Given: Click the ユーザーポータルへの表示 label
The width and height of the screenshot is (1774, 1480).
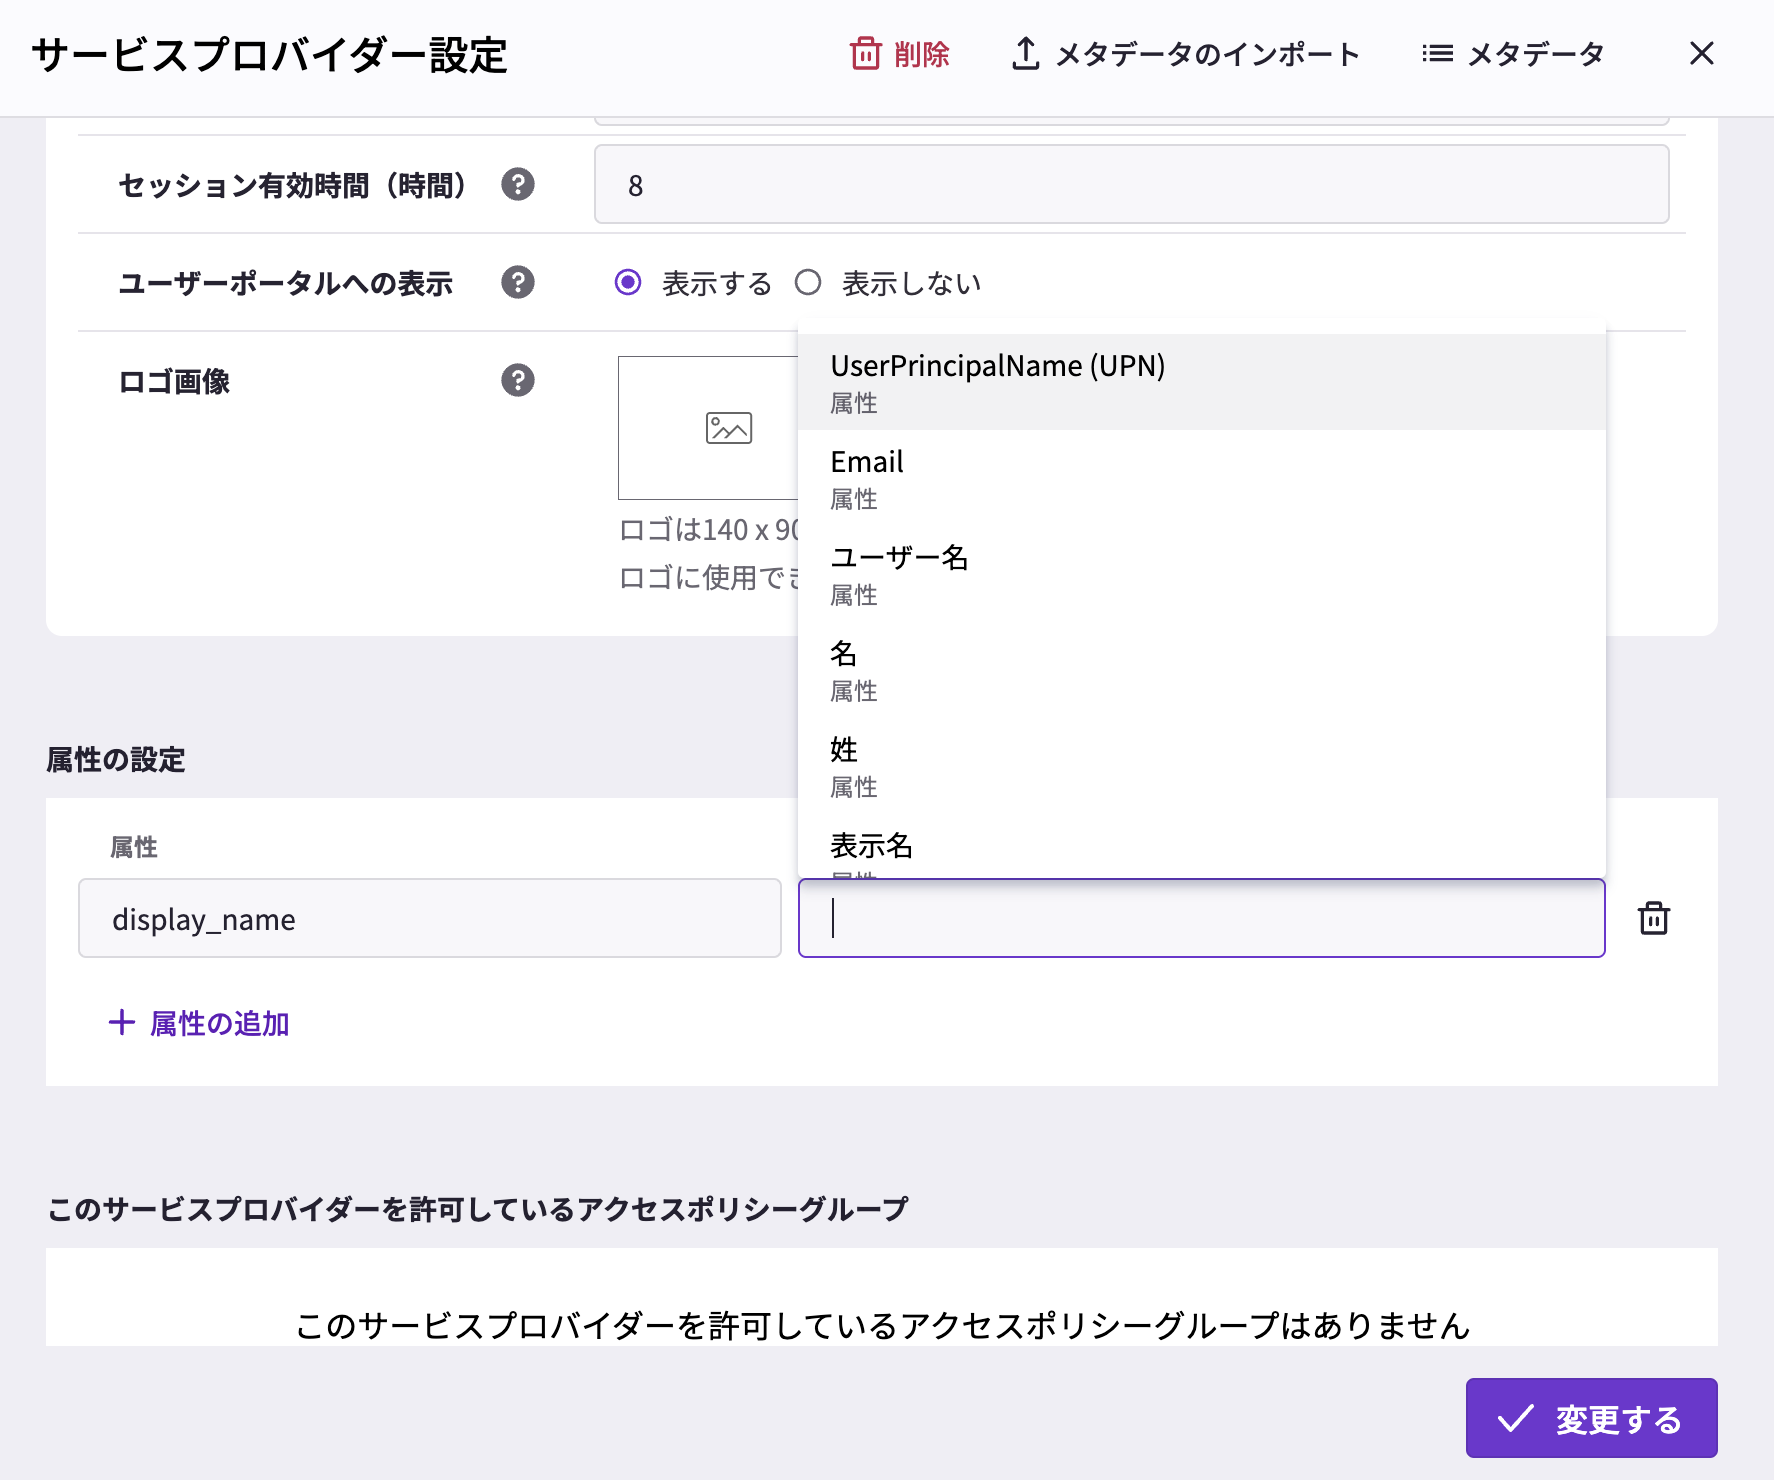Looking at the screenshot, I should 286,283.
